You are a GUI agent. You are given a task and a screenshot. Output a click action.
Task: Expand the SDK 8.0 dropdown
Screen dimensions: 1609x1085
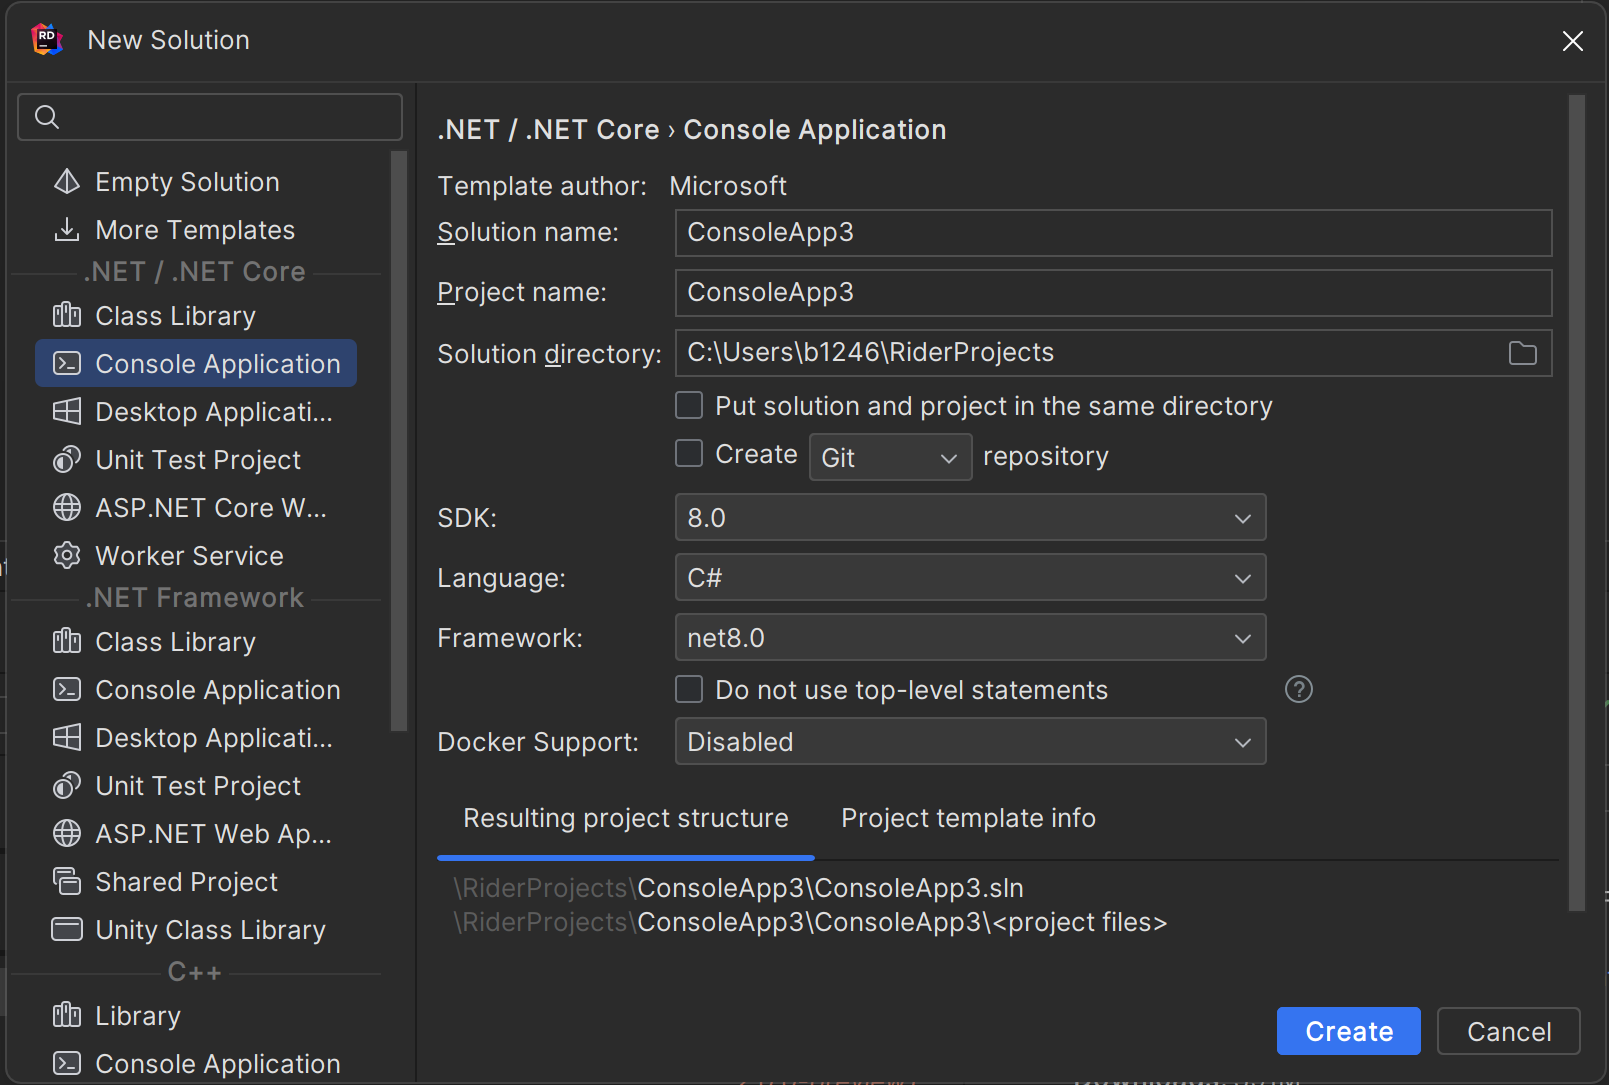(971, 517)
